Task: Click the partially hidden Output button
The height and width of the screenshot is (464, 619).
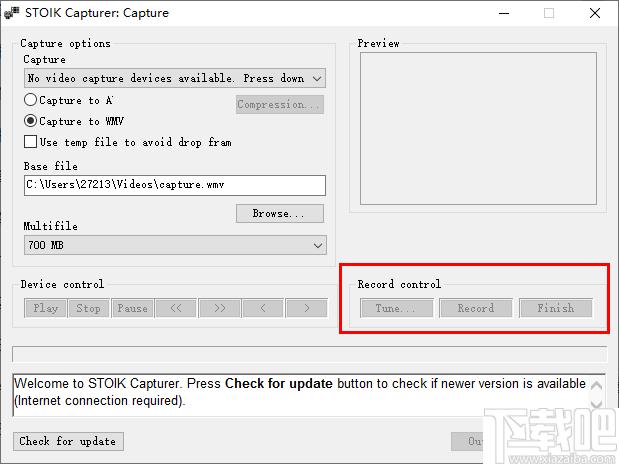Action: 468,441
